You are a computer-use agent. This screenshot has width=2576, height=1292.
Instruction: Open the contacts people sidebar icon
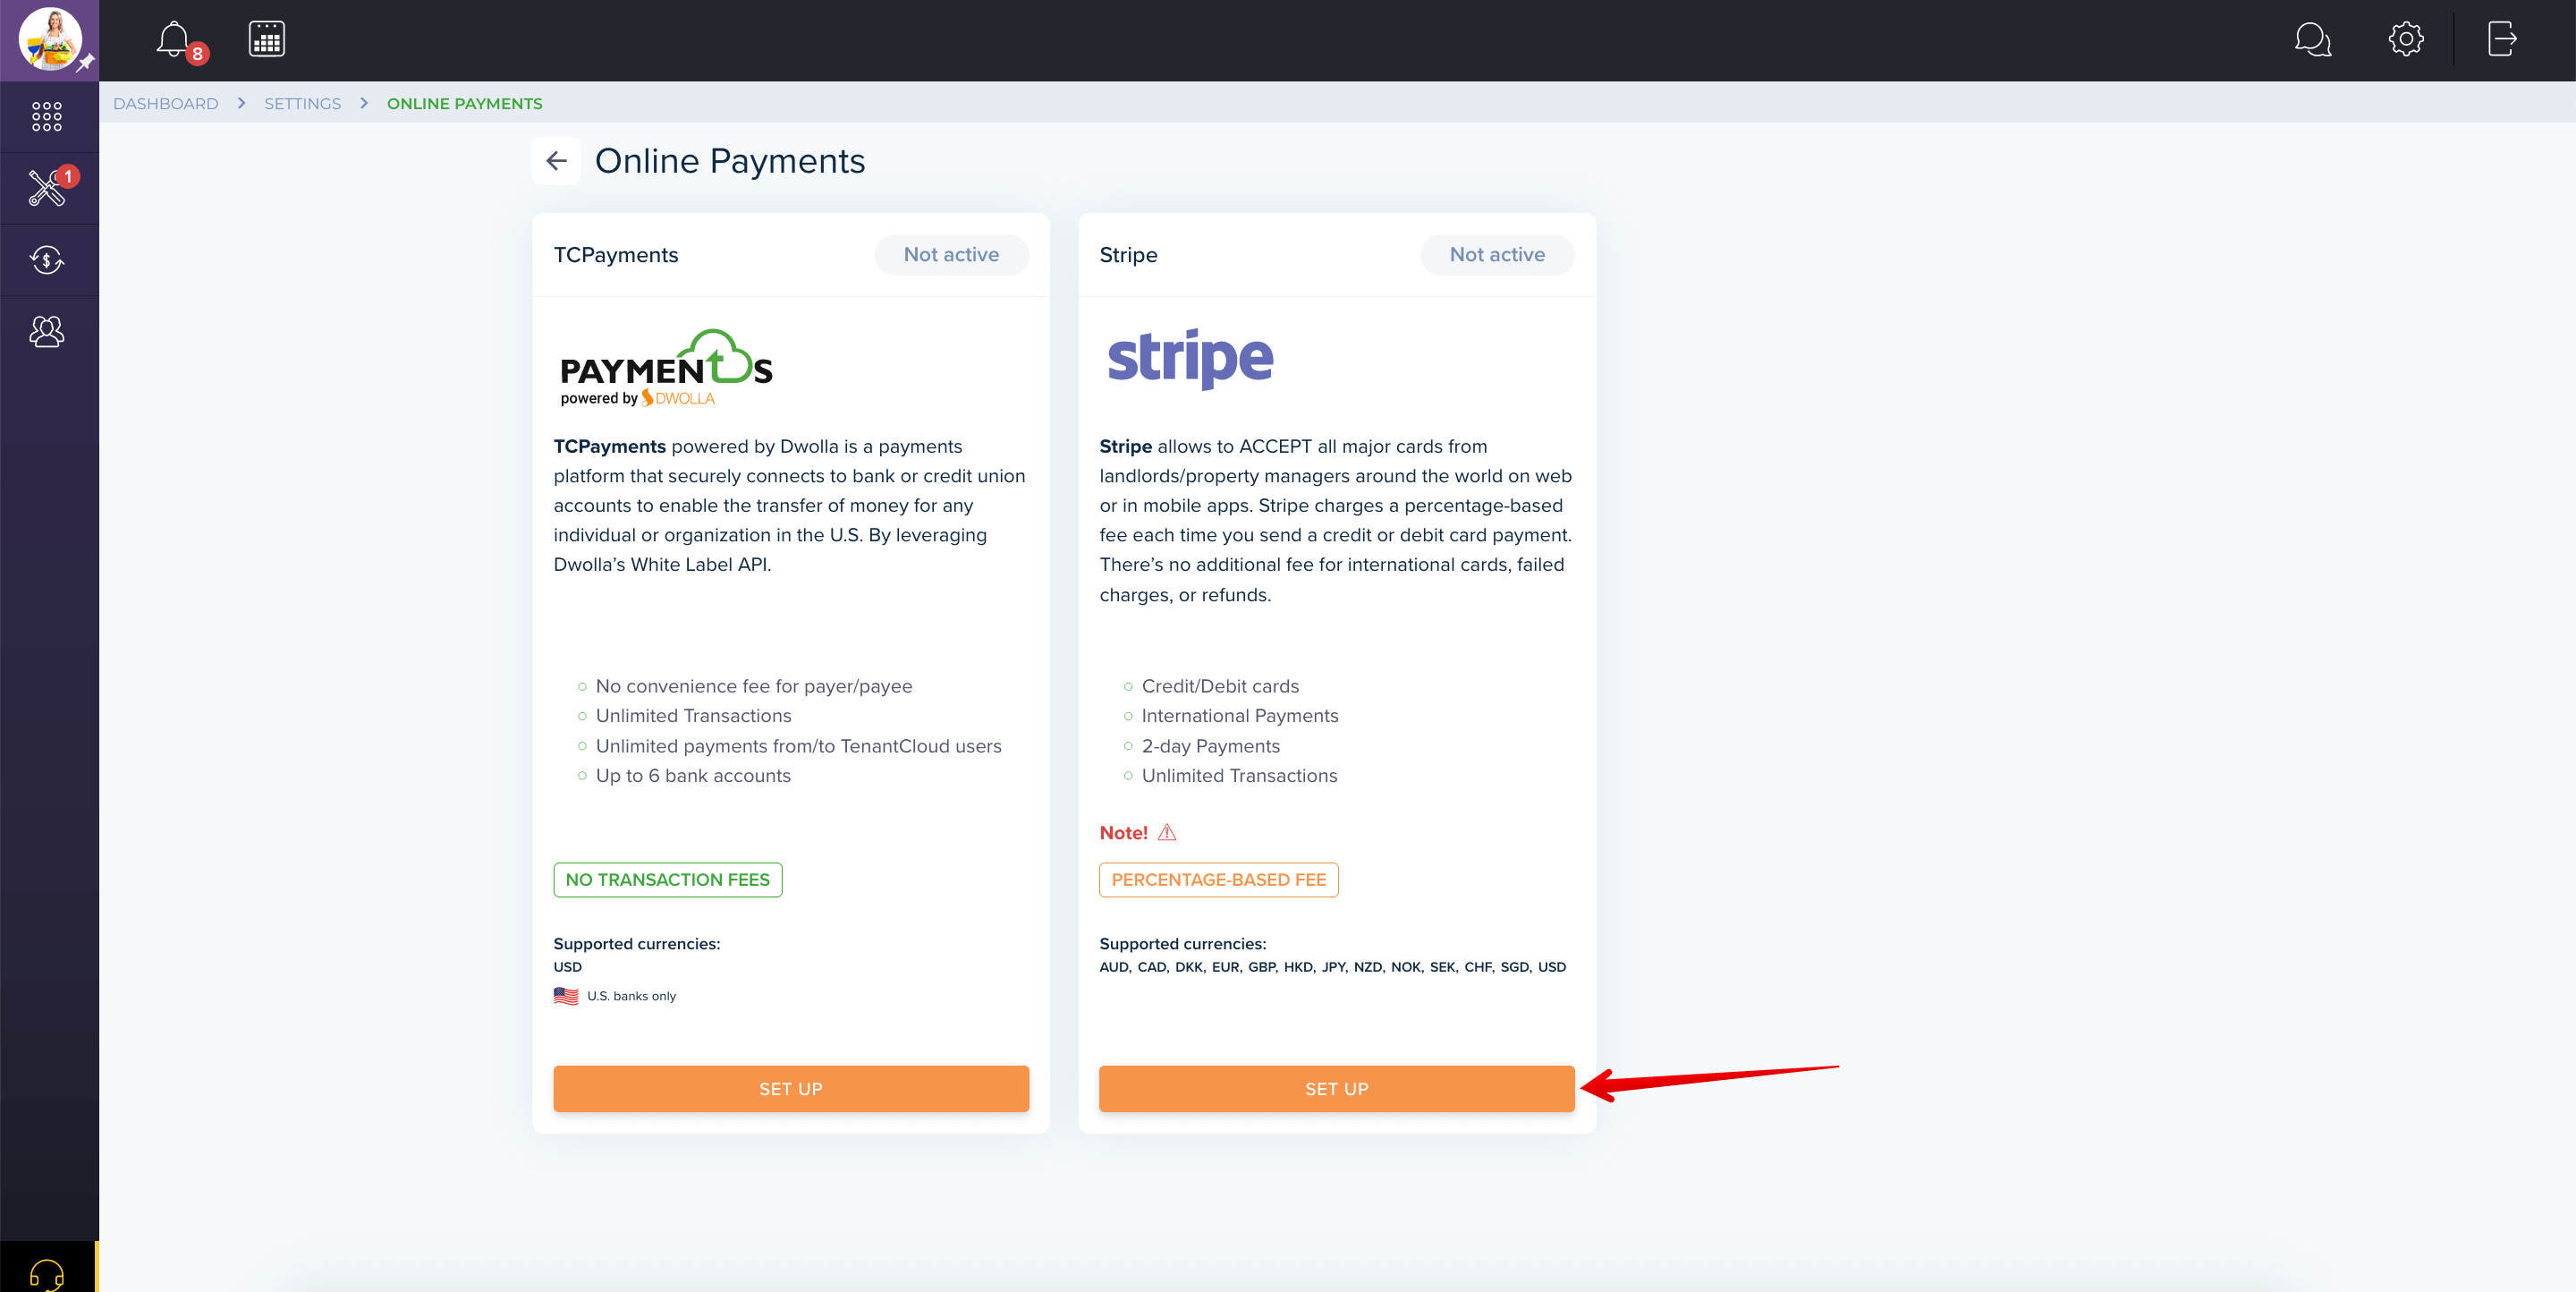click(x=47, y=331)
